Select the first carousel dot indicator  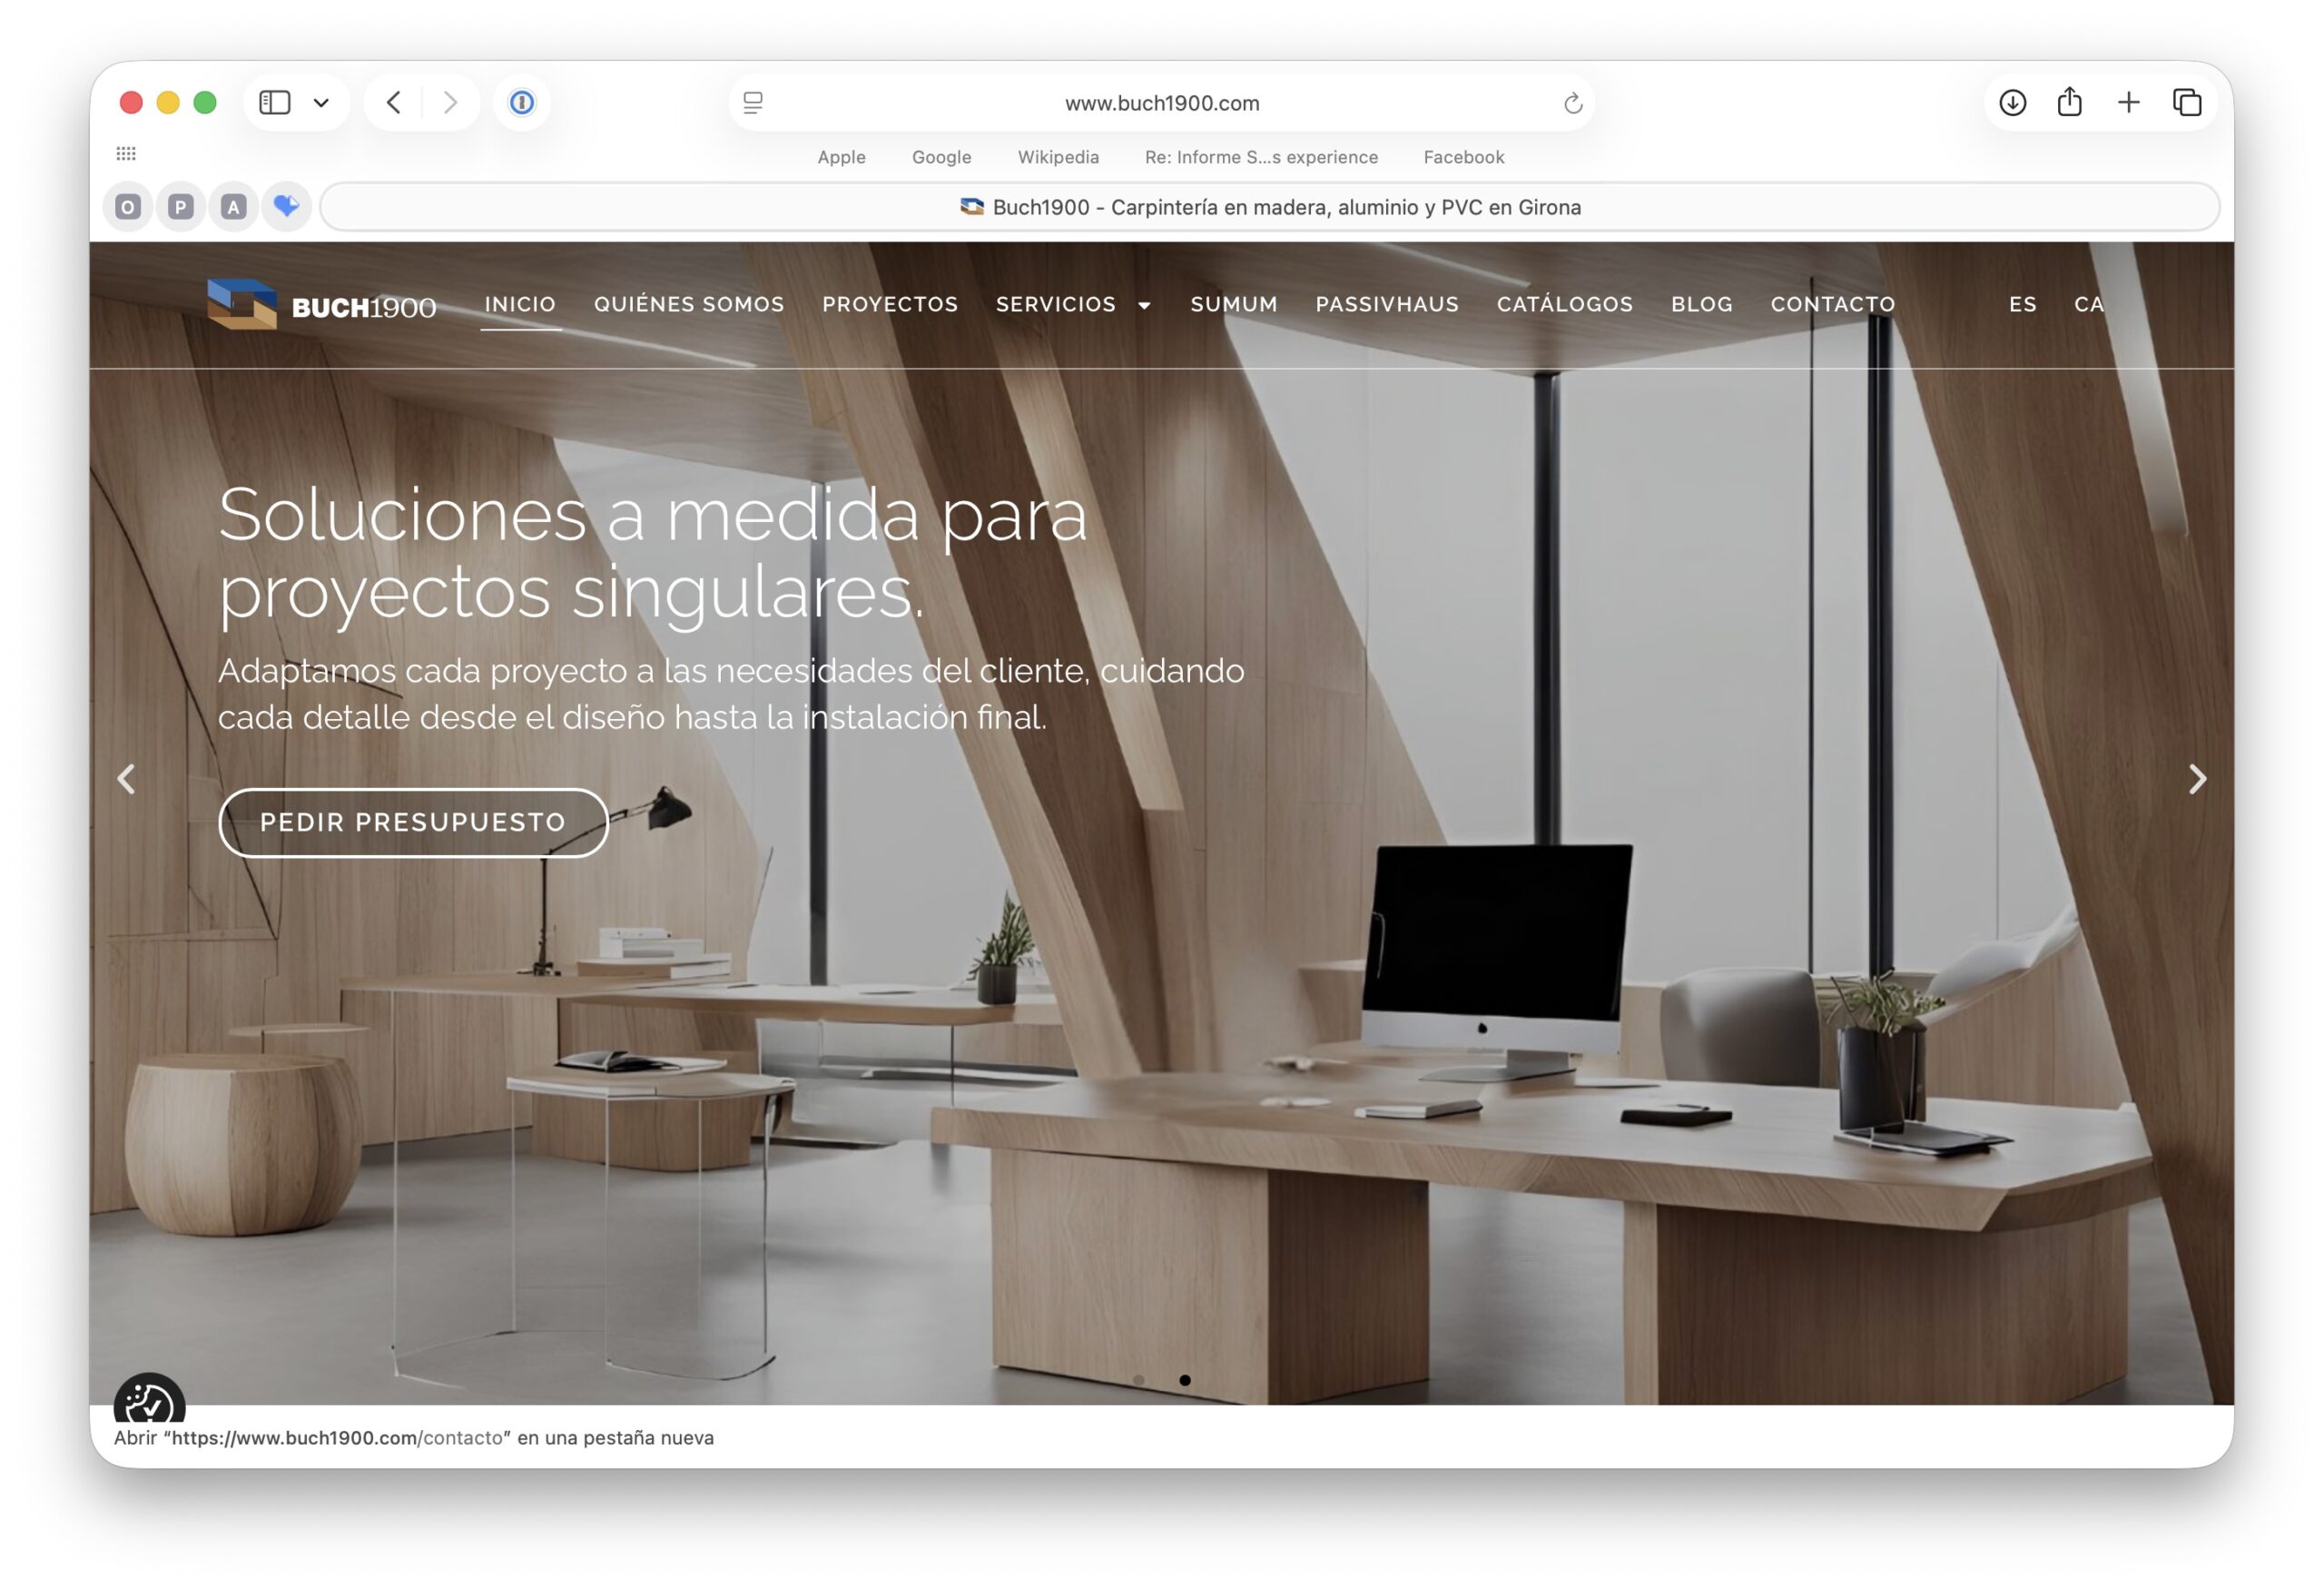pos(1138,1380)
